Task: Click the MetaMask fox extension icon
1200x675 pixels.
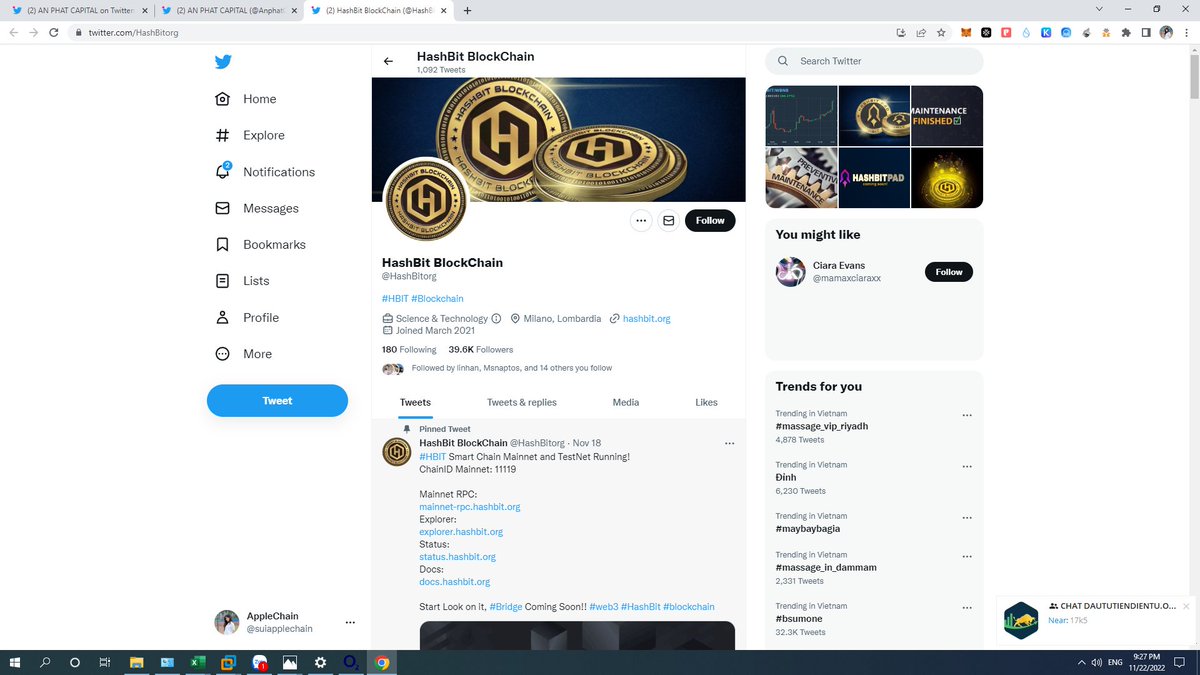Action: coord(966,32)
